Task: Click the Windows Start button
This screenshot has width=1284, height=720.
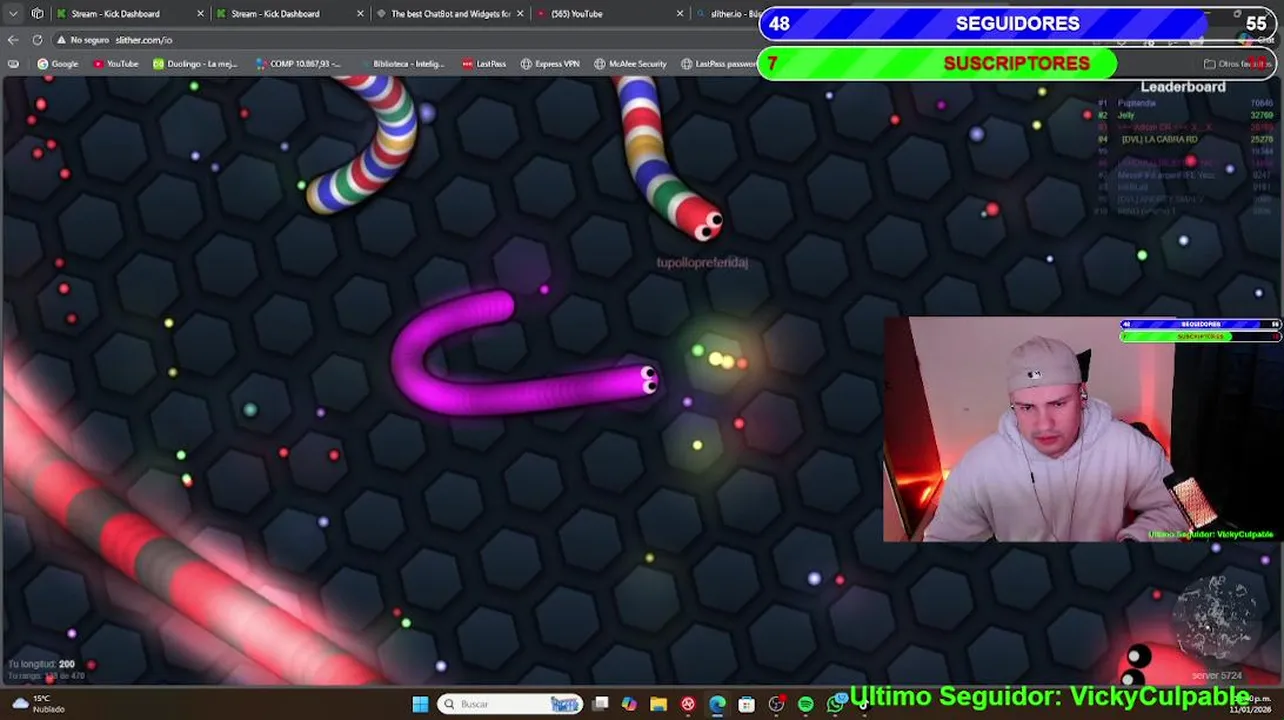Action: pos(420,704)
